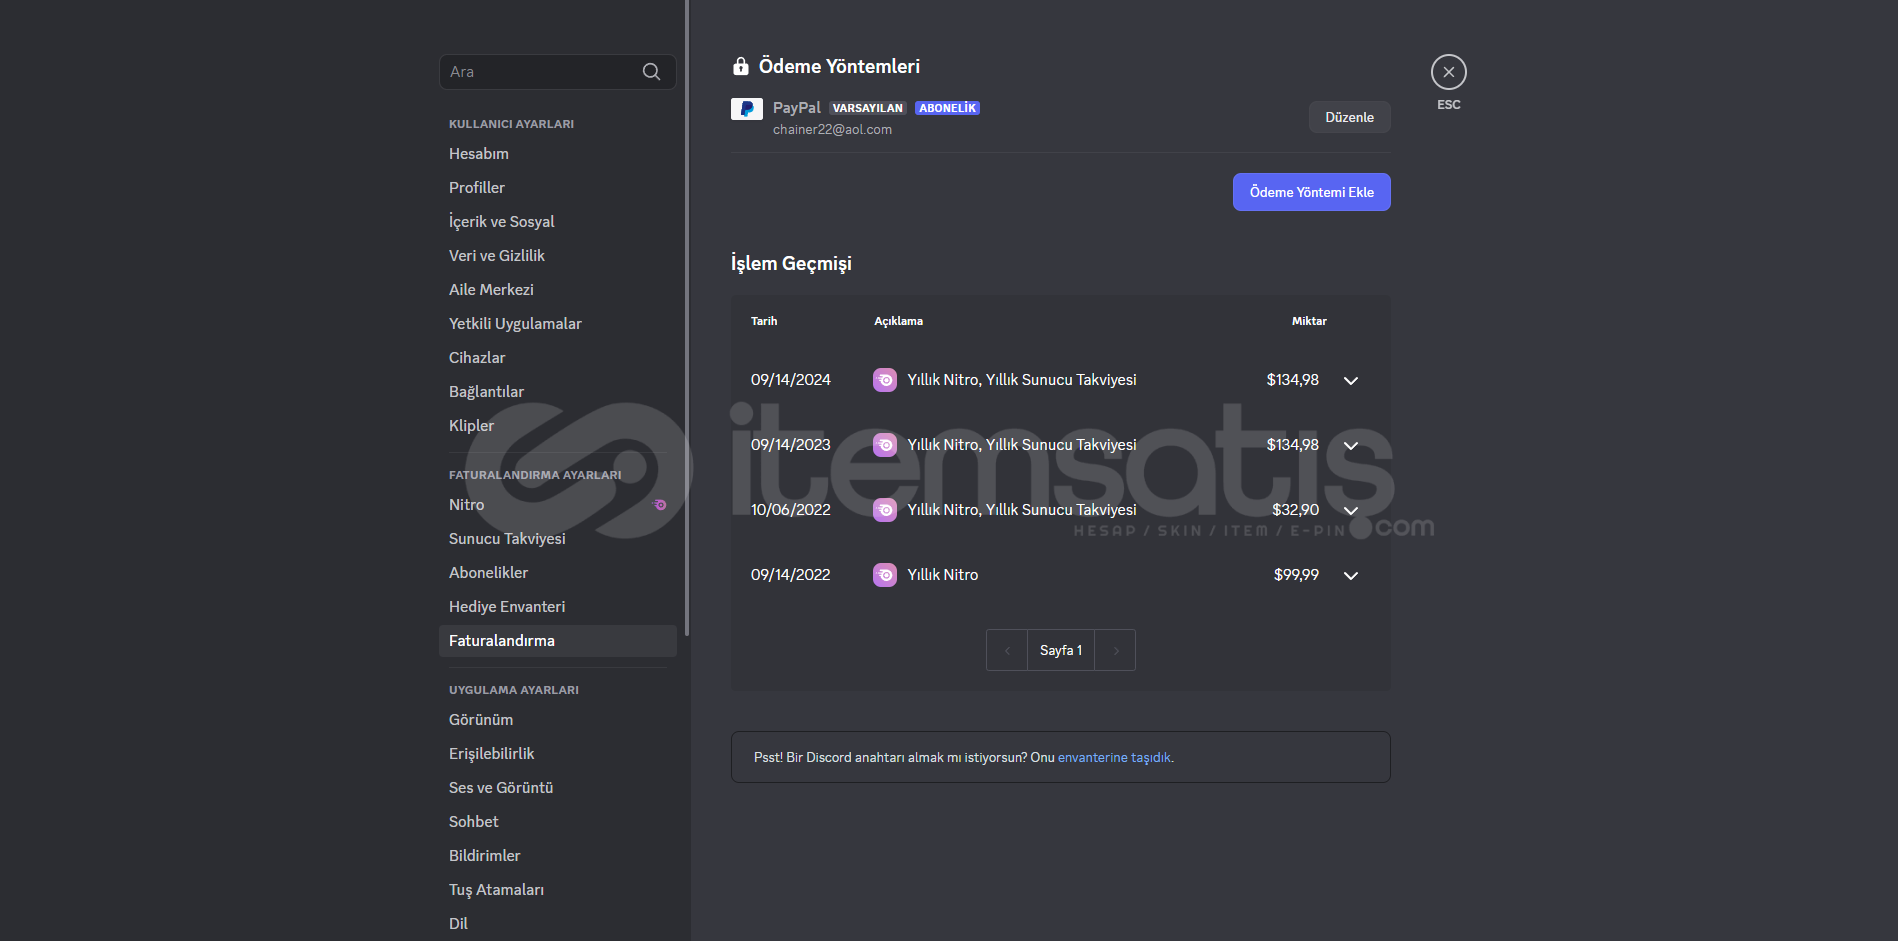Click the Ödeme Yöntemi Ekle button
1898x941 pixels.
tap(1311, 192)
